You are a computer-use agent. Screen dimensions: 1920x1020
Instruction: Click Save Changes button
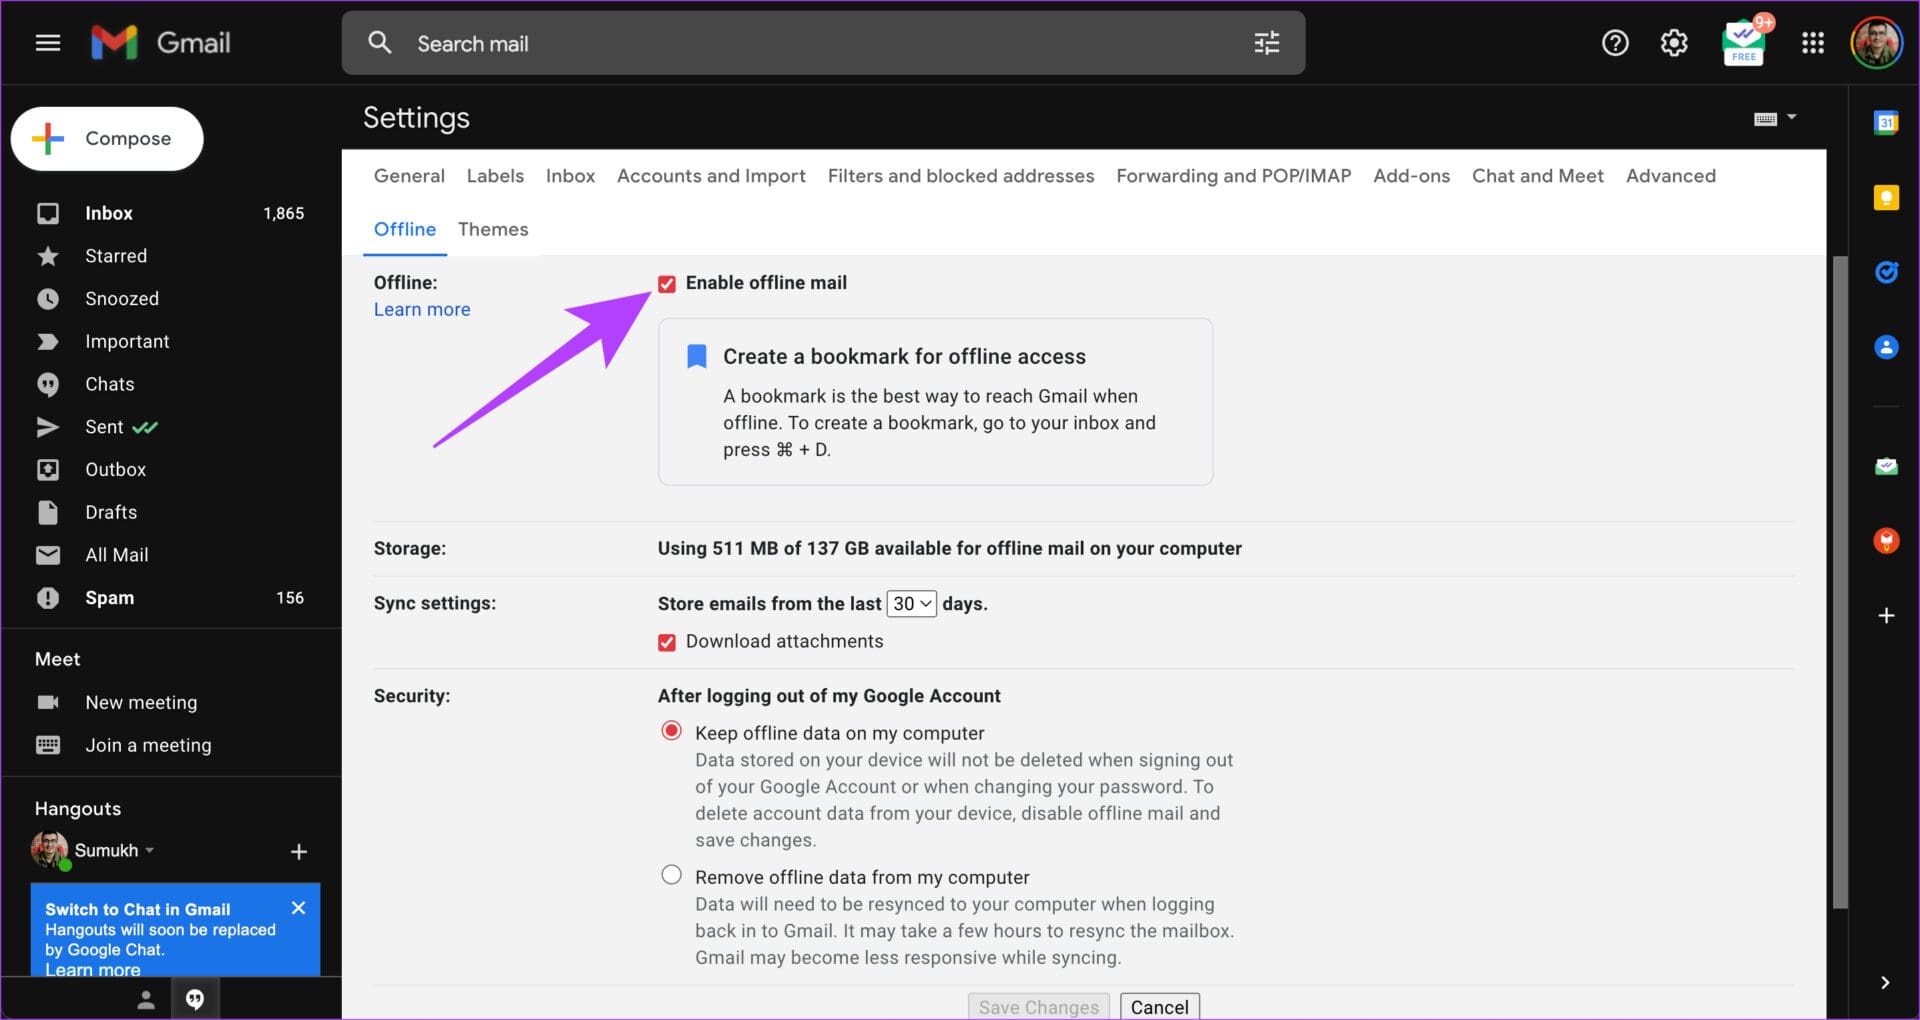coord(1039,1006)
